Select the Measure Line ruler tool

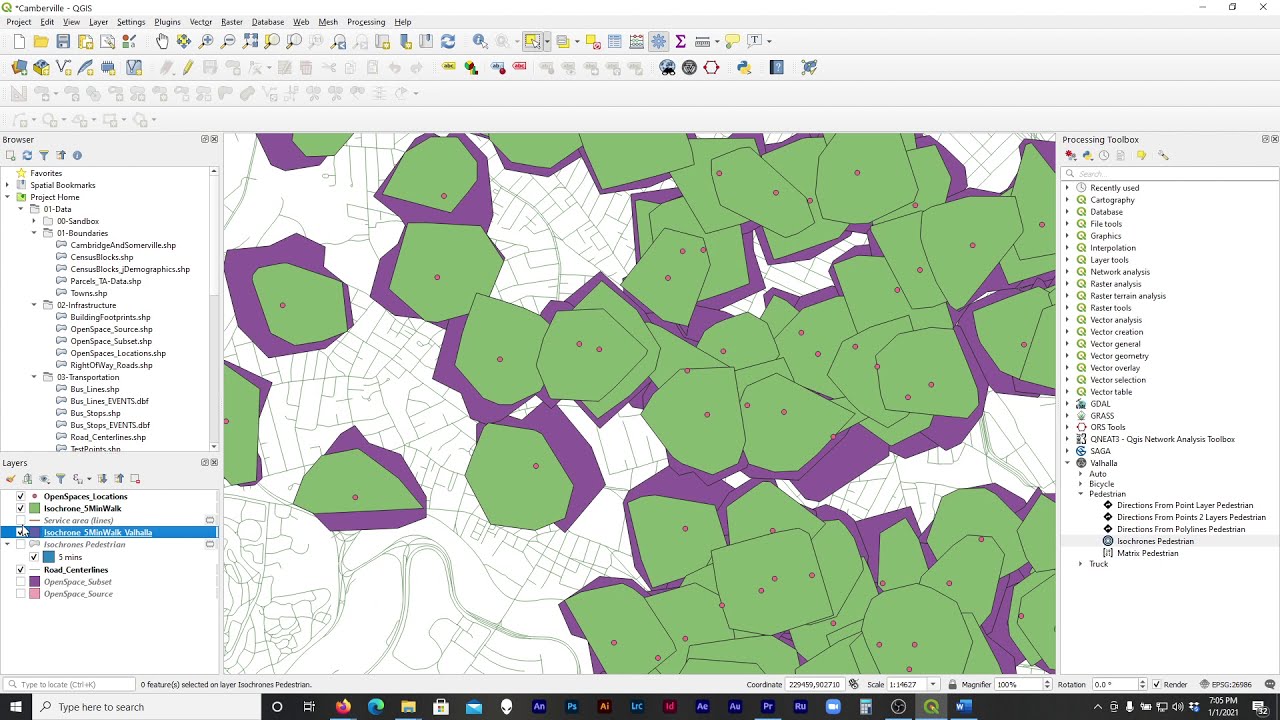click(x=702, y=41)
